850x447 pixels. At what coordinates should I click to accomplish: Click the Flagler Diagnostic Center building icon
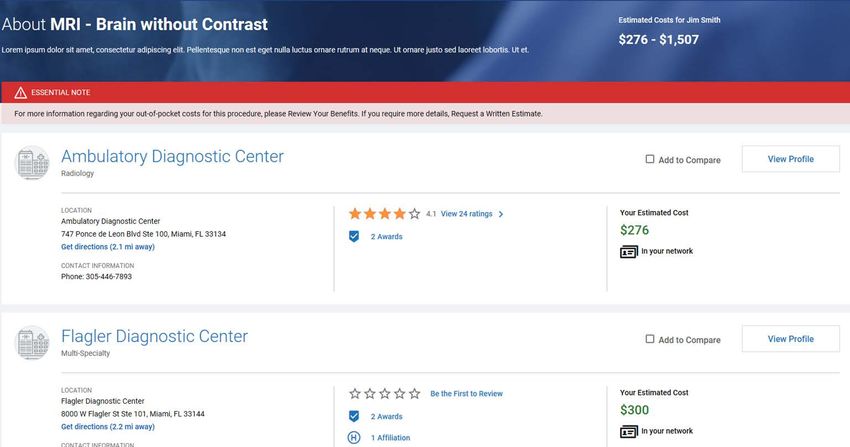pyautogui.click(x=32, y=342)
